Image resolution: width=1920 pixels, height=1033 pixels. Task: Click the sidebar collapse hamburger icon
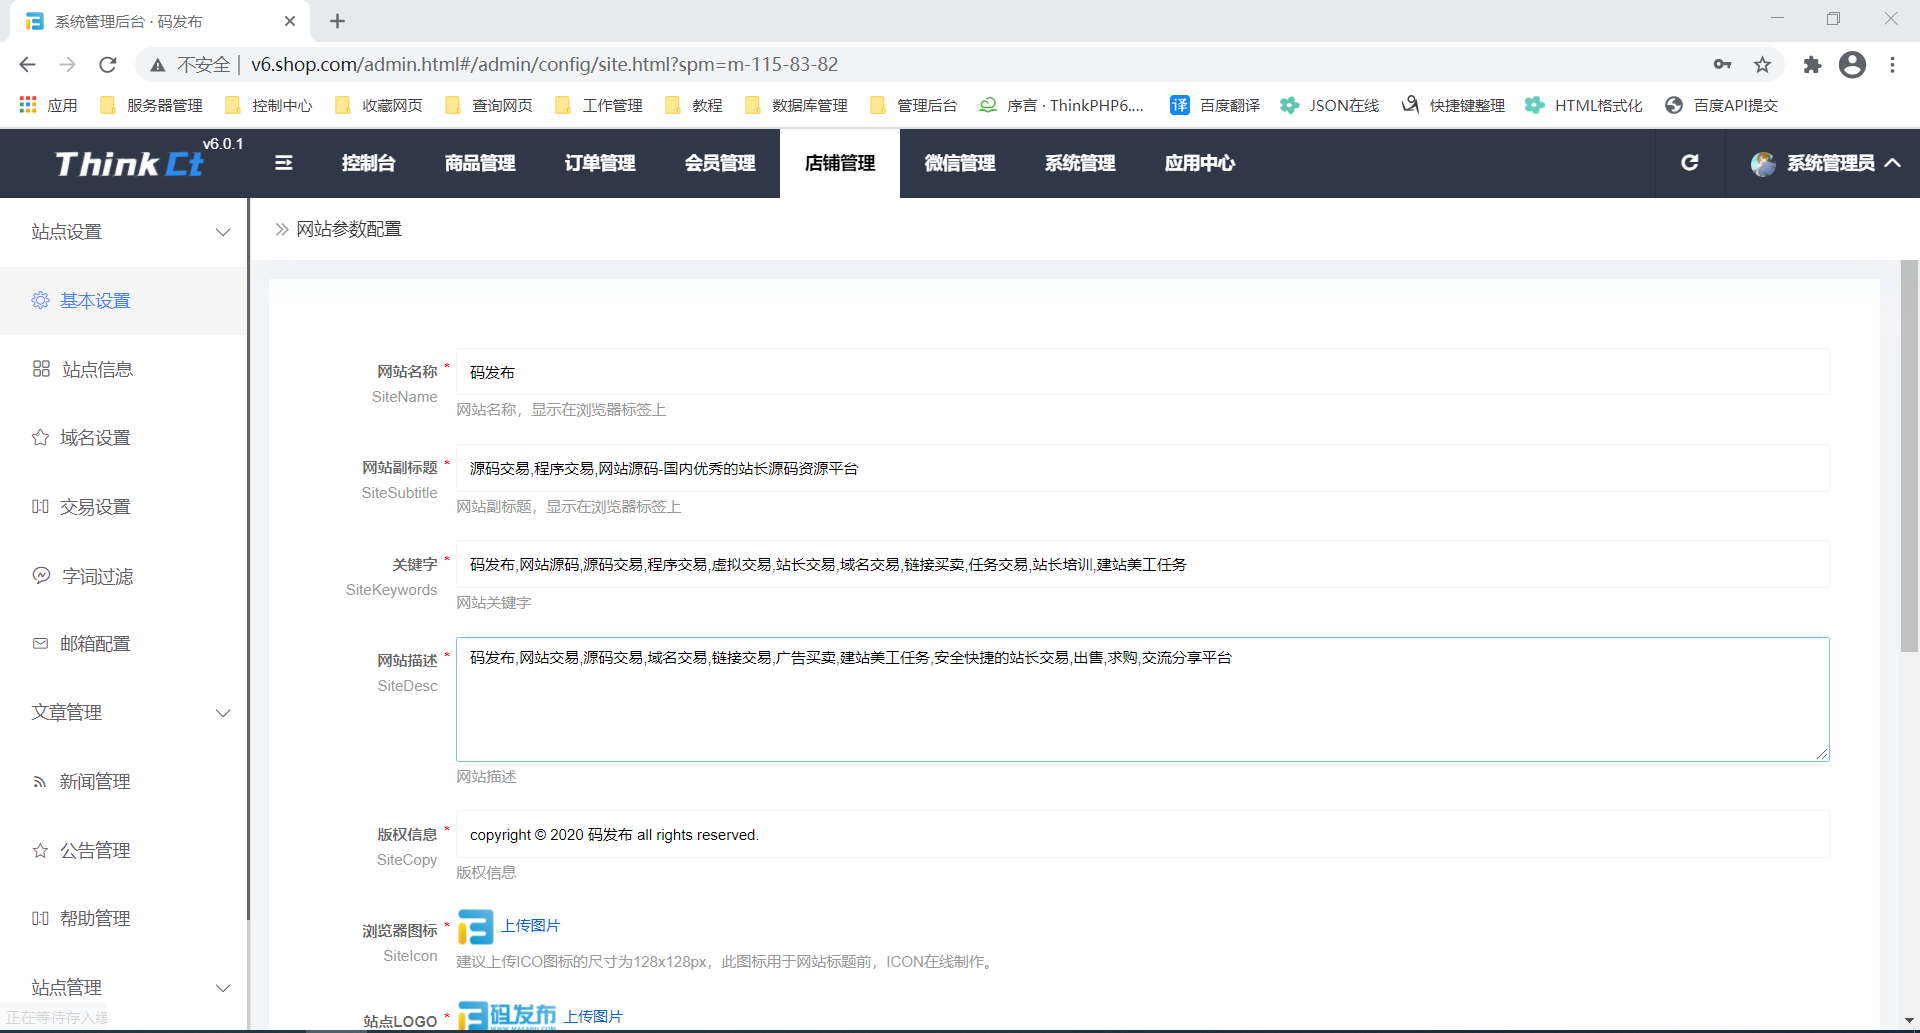pos(284,163)
